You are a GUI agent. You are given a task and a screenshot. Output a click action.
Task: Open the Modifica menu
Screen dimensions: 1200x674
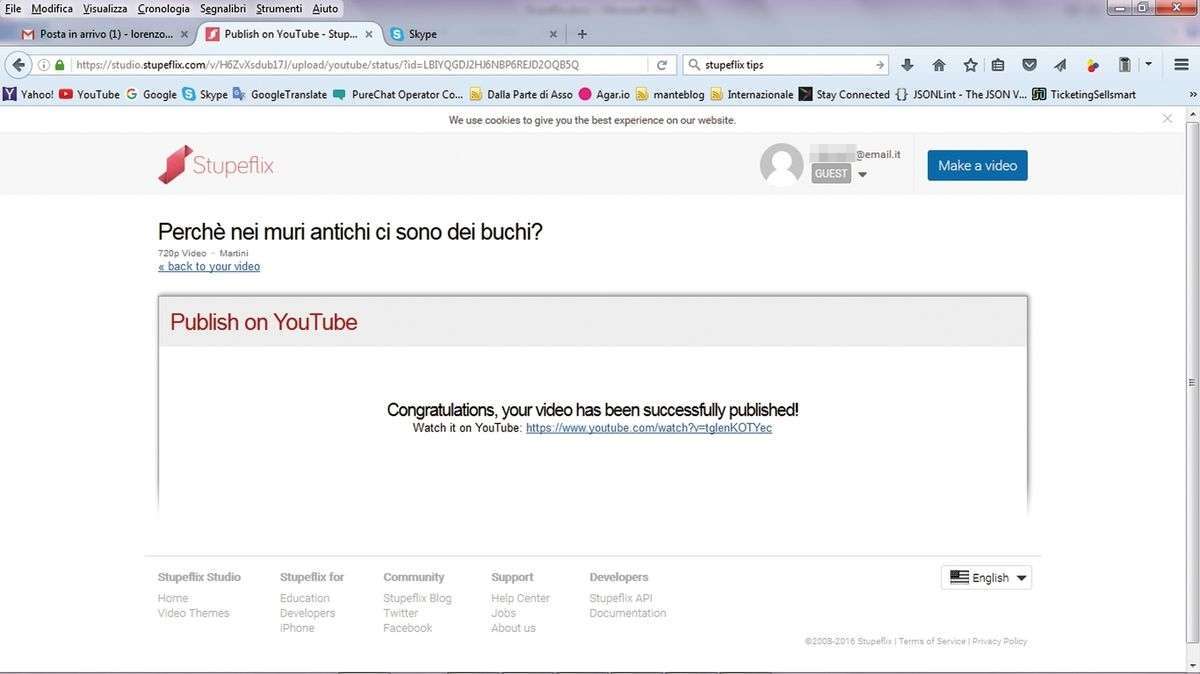pyautogui.click(x=52, y=8)
